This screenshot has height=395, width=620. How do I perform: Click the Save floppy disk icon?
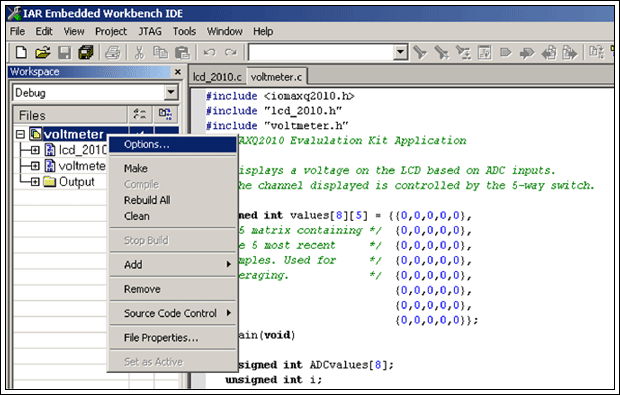(64, 52)
